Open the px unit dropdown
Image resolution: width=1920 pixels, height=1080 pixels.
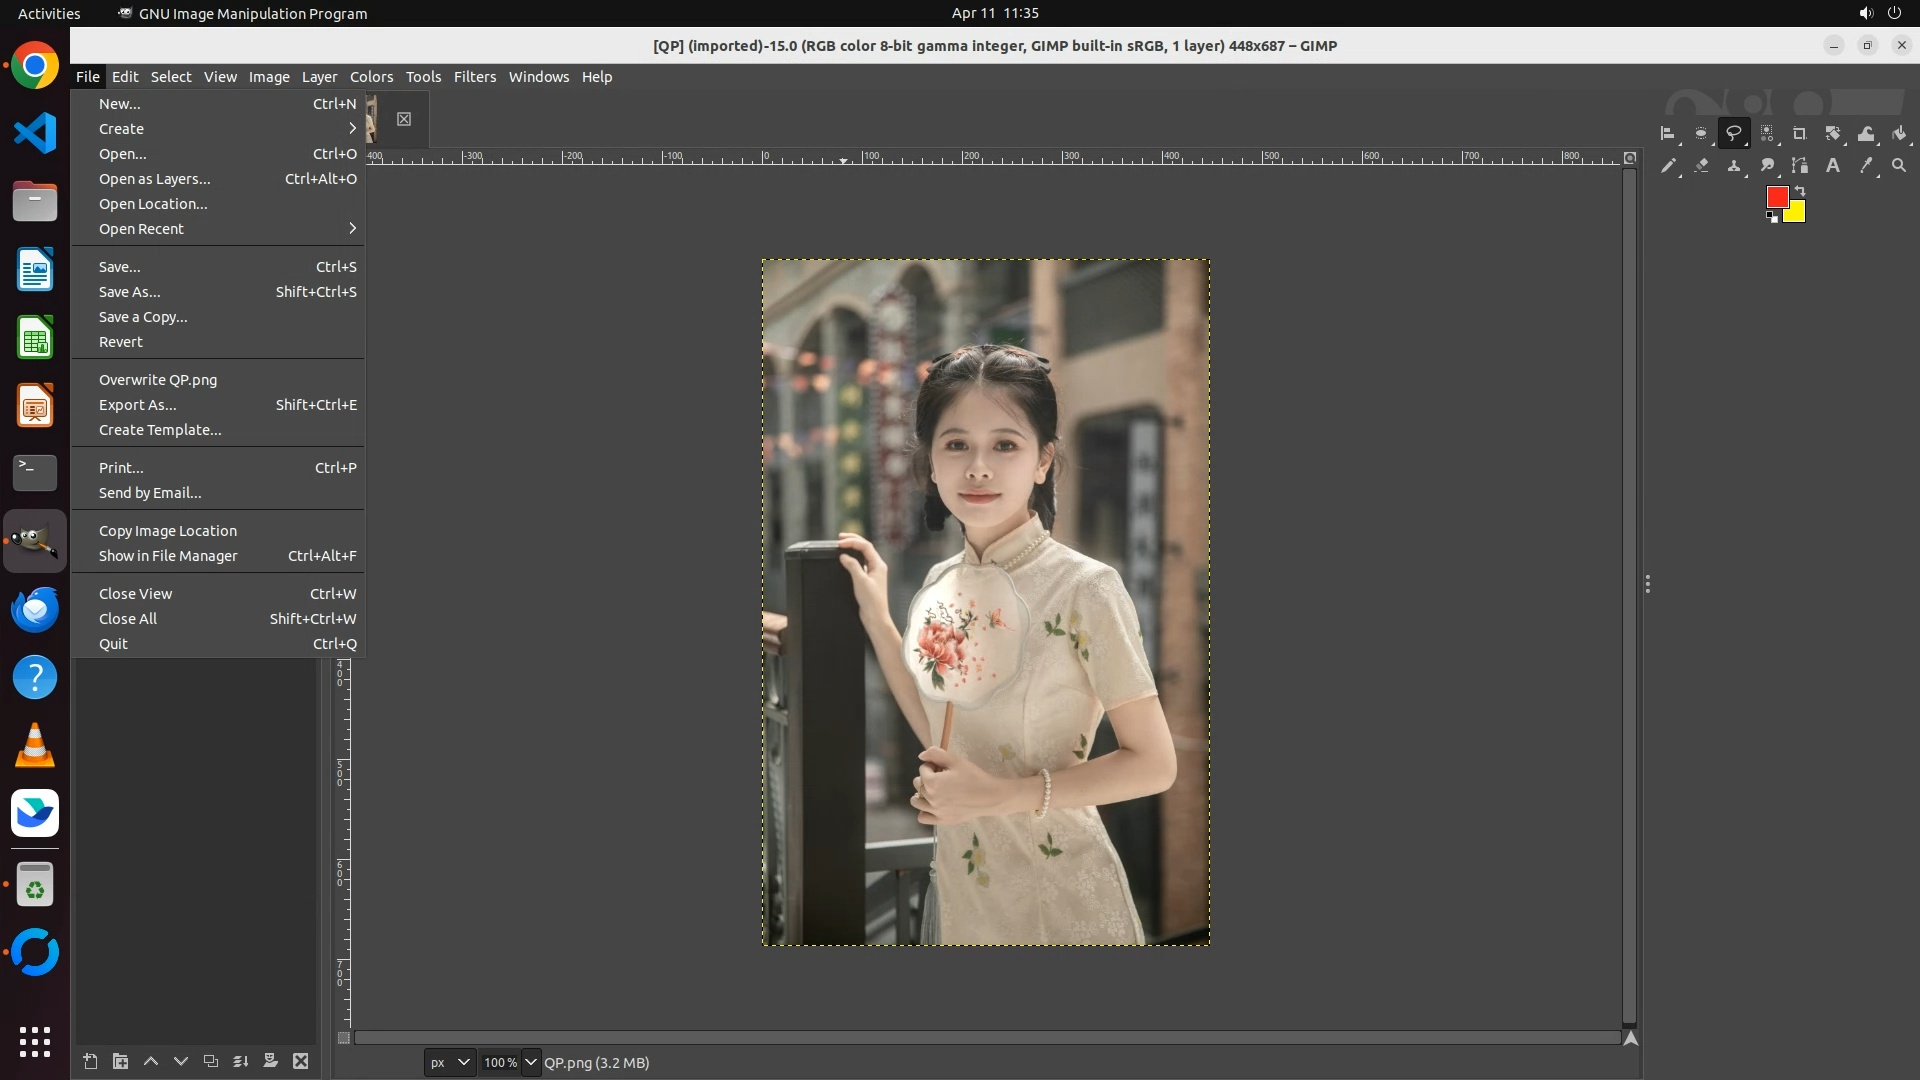pos(449,1062)
